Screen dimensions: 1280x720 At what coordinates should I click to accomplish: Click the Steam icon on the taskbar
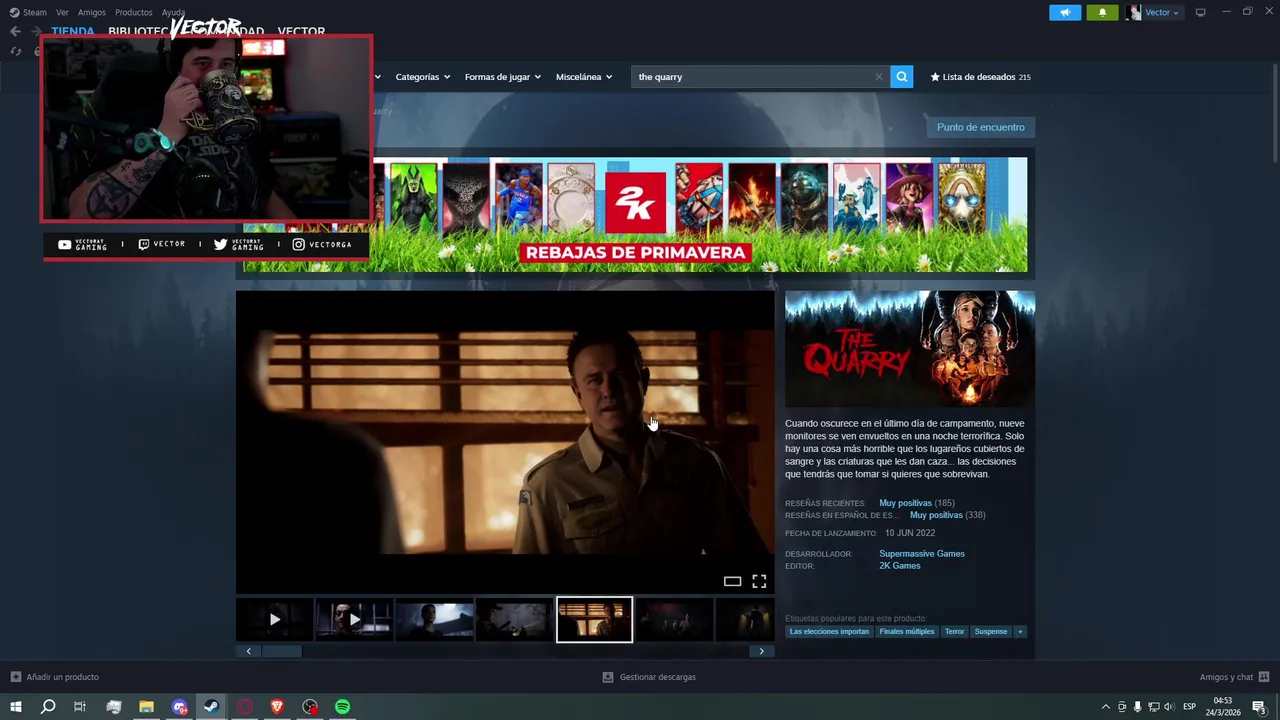[211, 707]
